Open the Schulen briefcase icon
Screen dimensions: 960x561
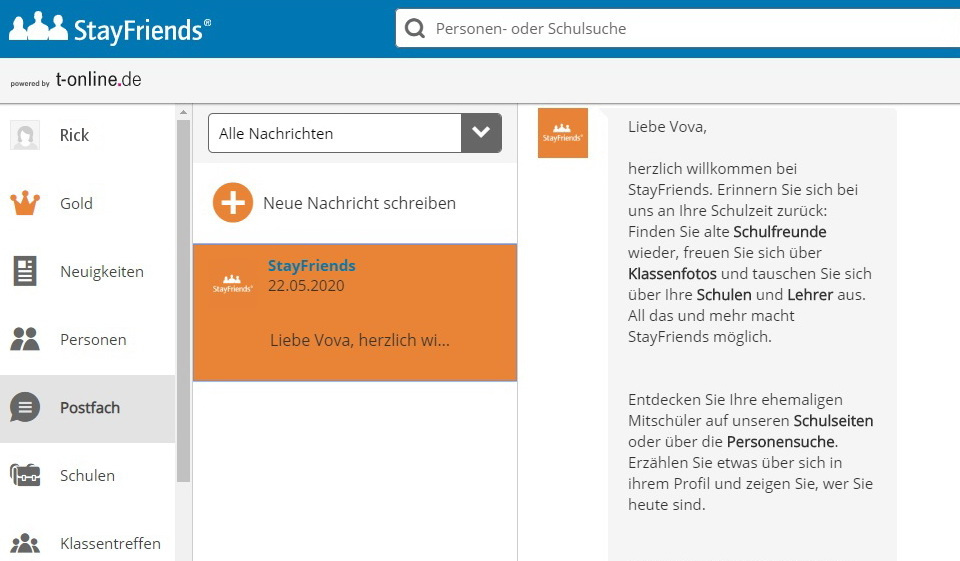(25, 475)
